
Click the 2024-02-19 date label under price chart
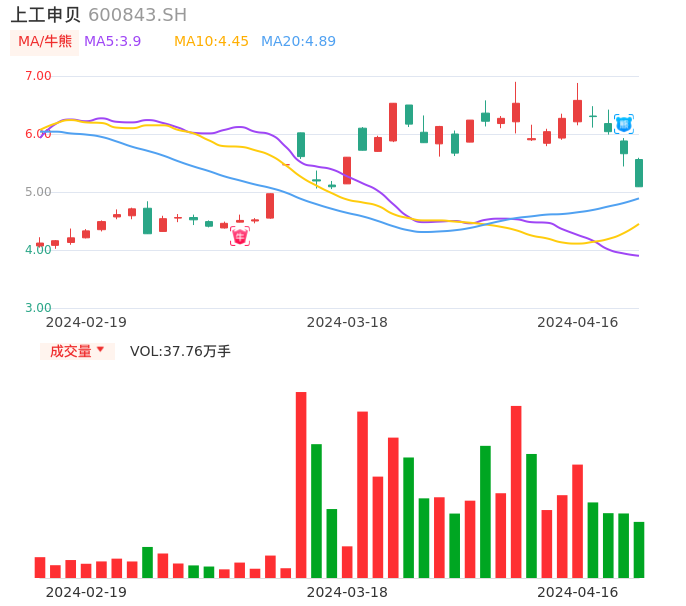(x=86, y=322)
